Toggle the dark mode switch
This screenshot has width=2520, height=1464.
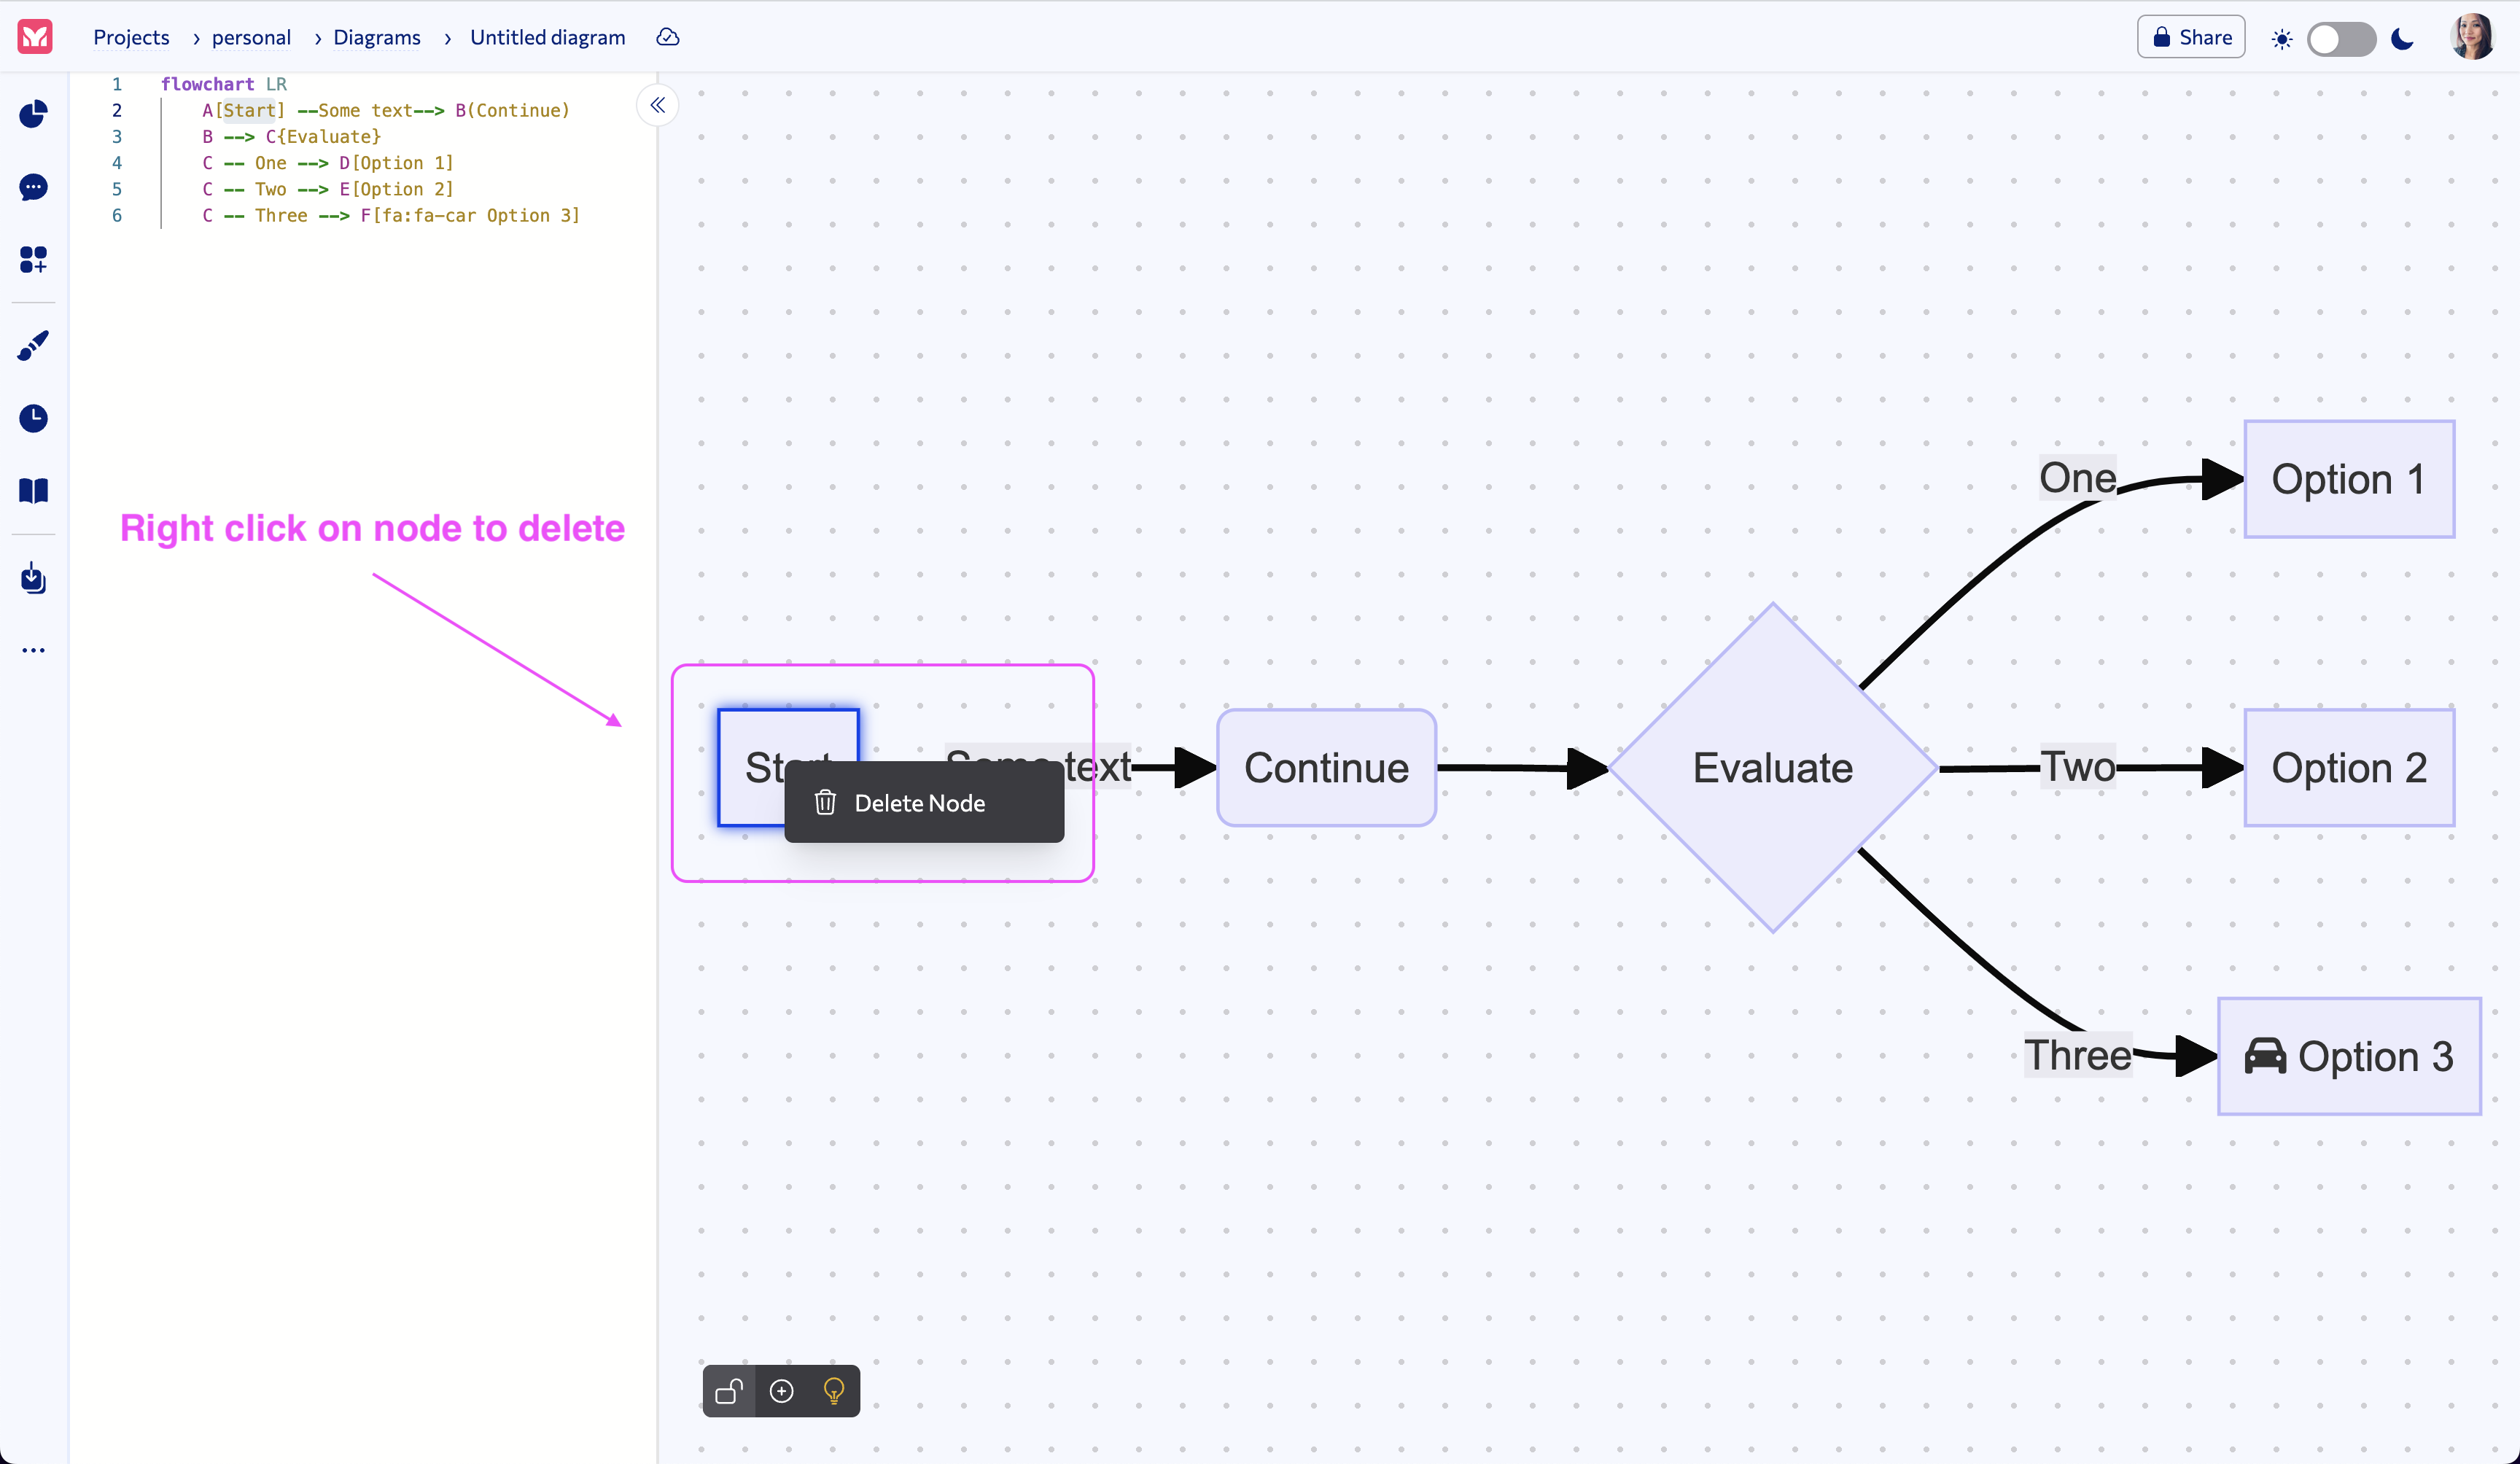[x=2342, y=39]
